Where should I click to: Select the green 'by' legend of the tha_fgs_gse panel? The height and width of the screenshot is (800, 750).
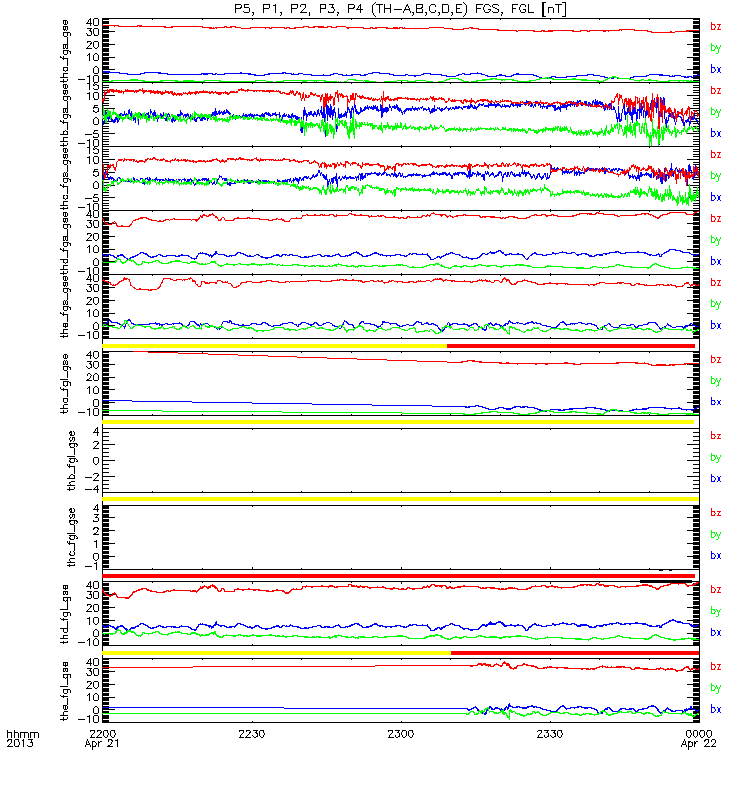715,48
